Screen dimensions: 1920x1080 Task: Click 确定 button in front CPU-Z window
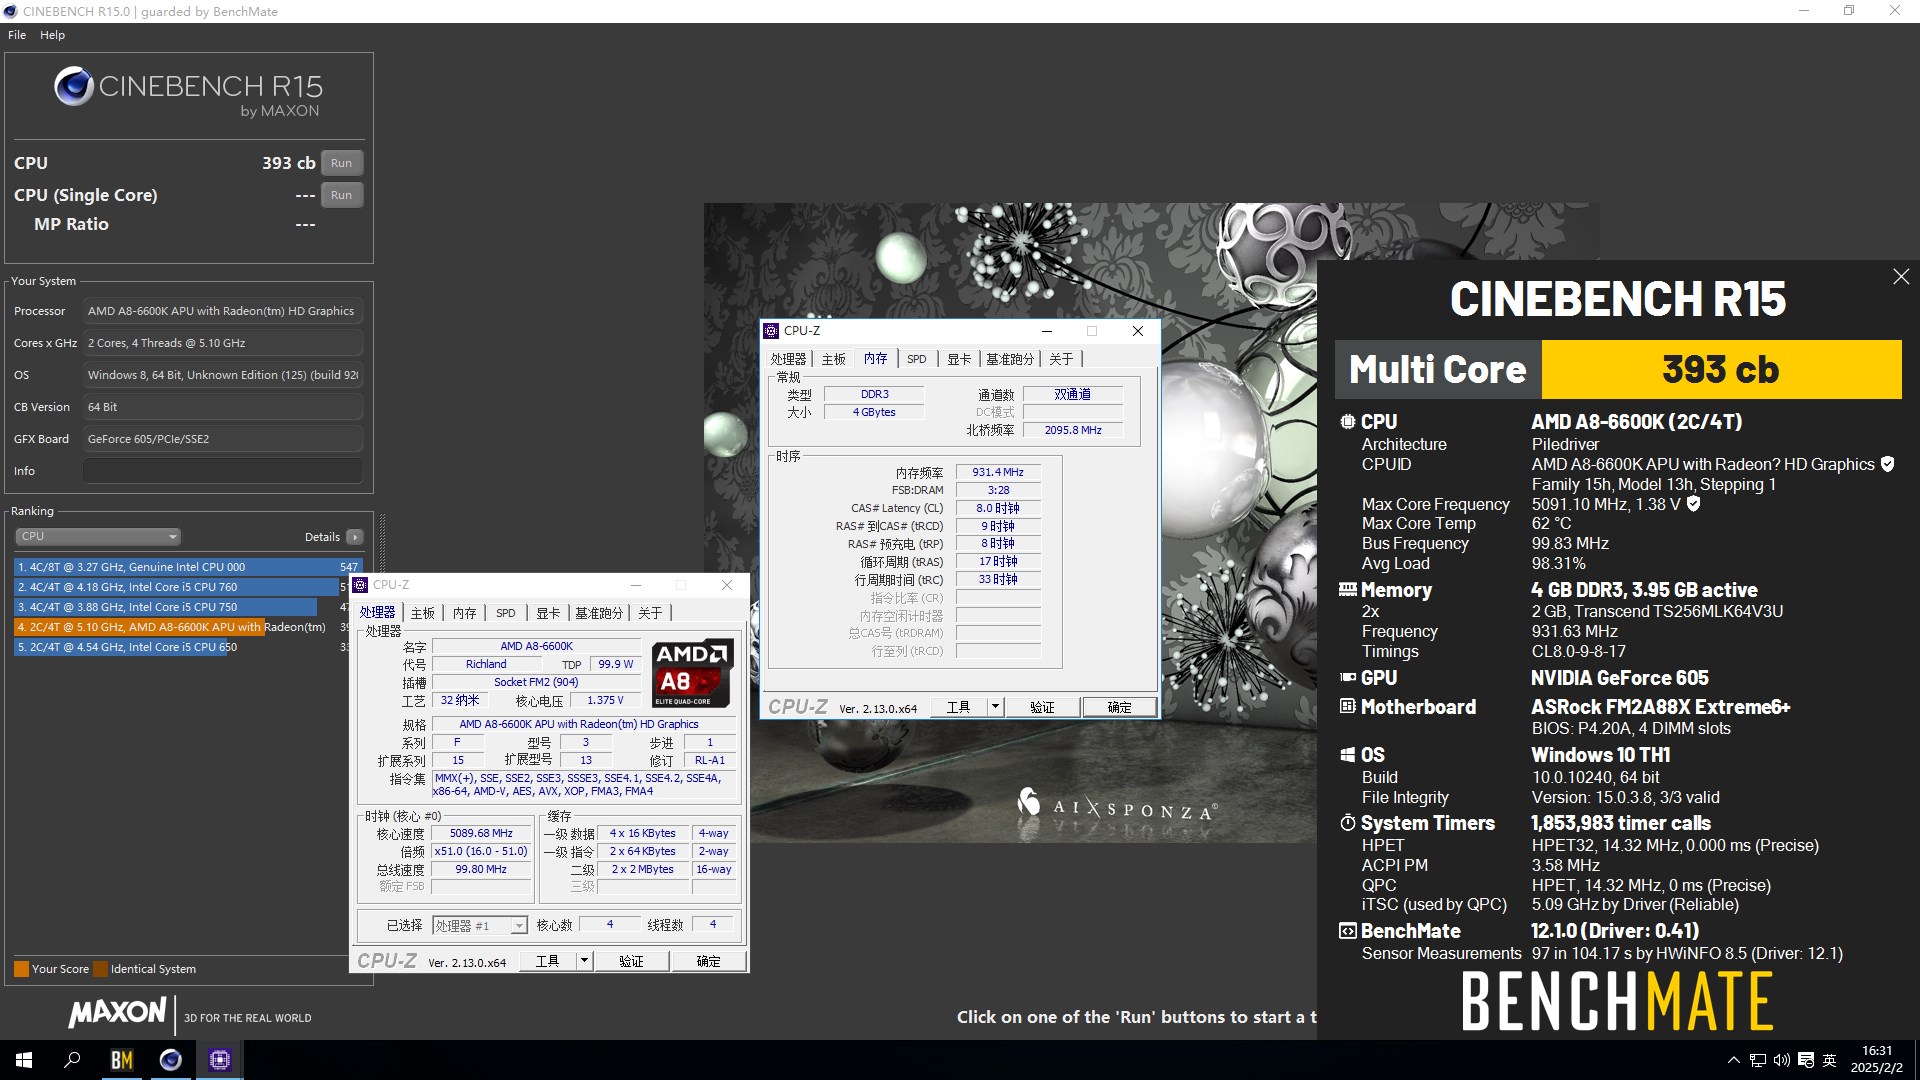(708, 961)
